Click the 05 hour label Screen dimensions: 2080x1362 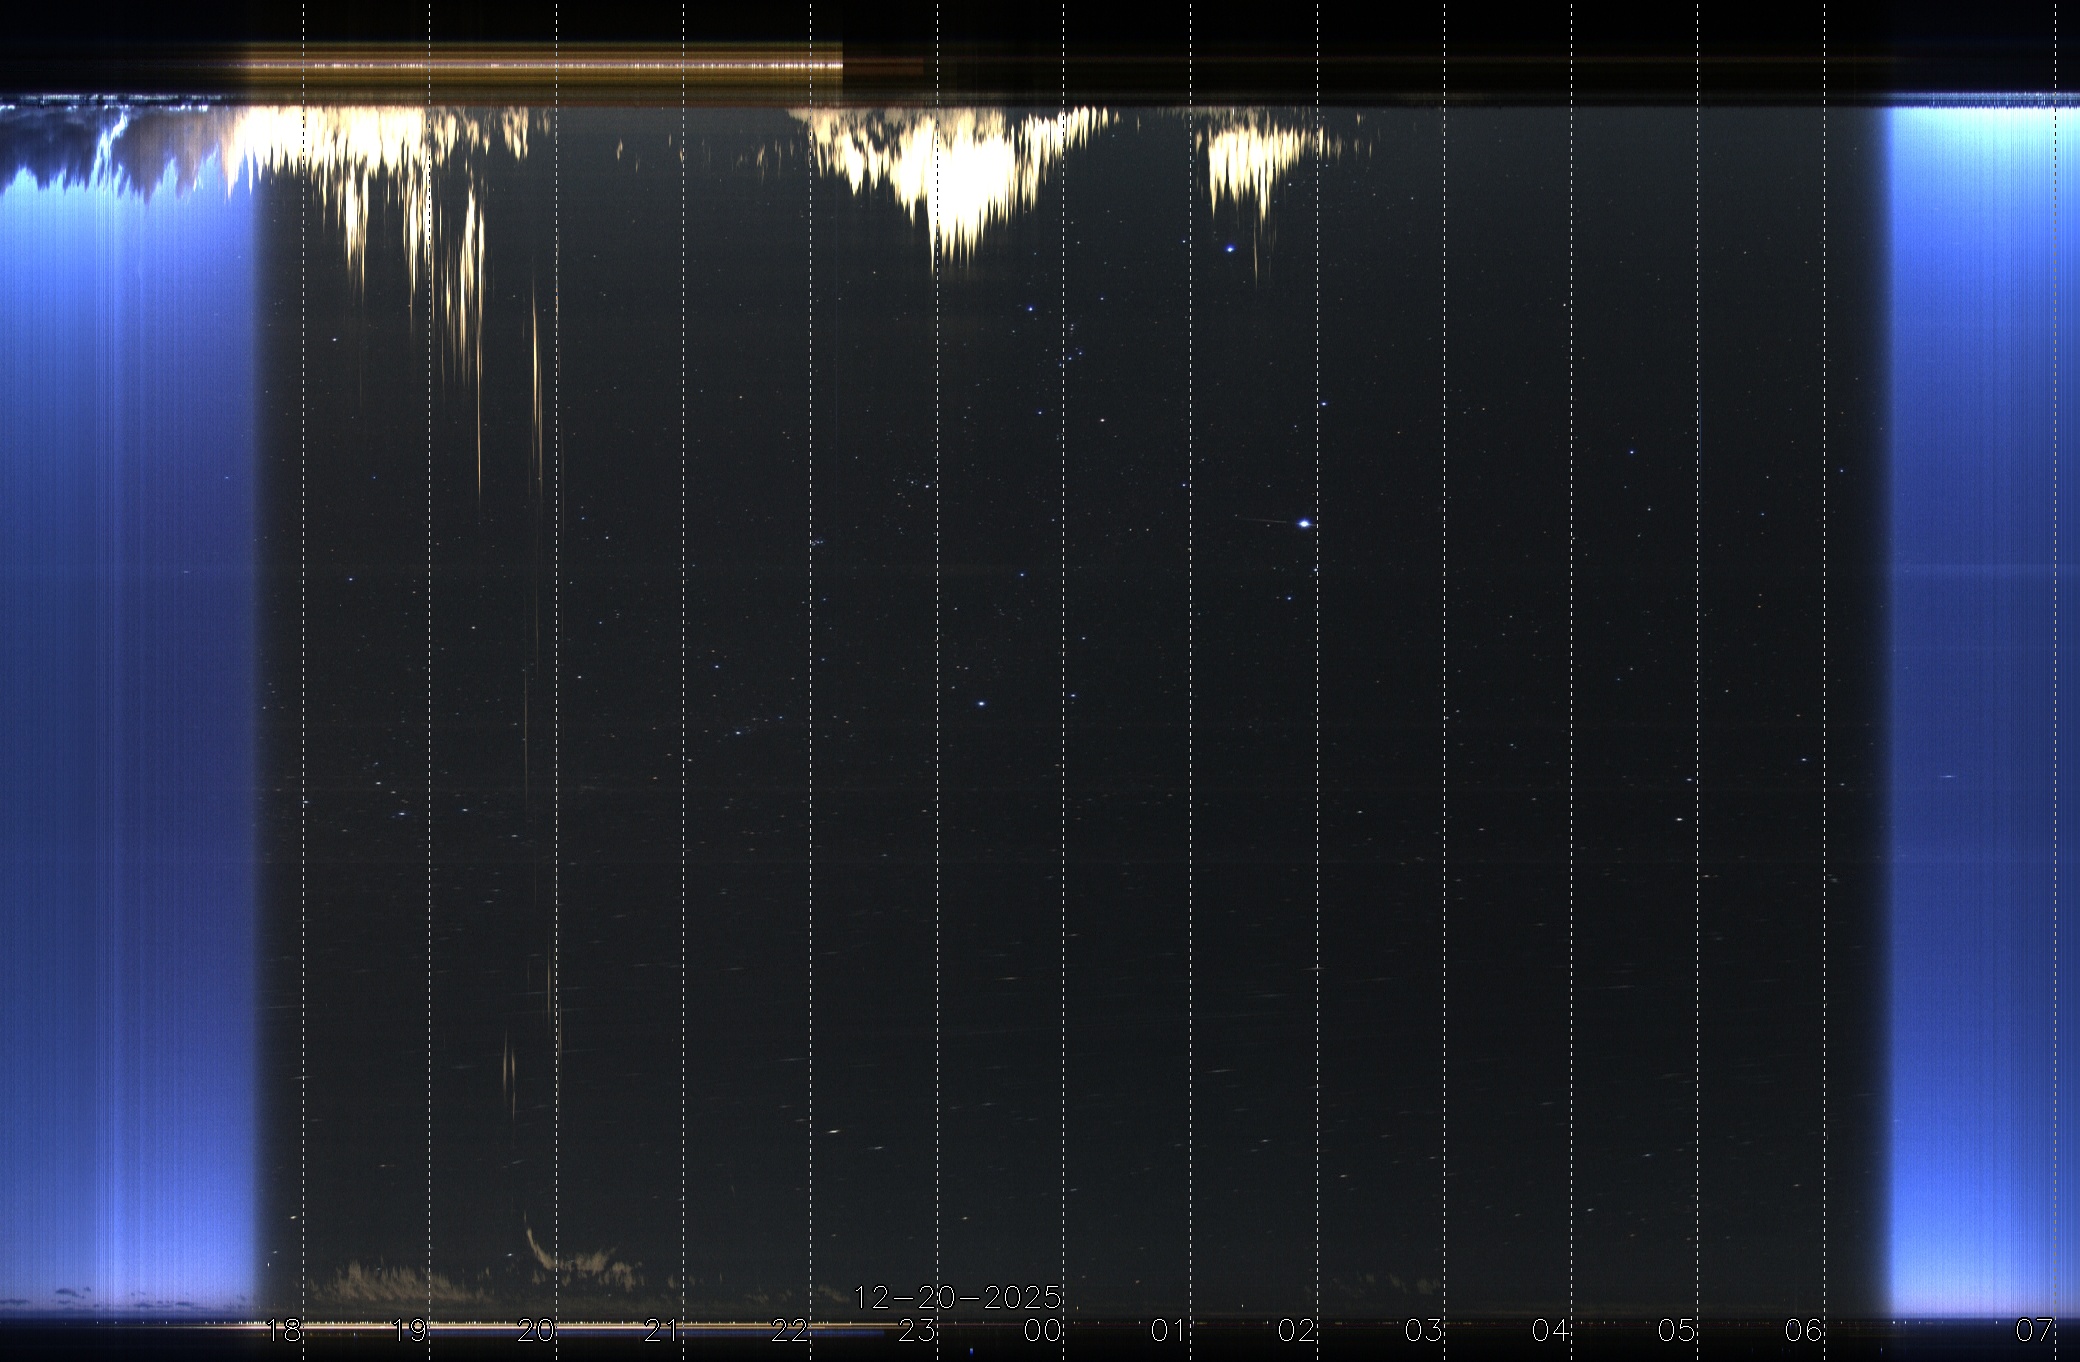(1677, 1330)
